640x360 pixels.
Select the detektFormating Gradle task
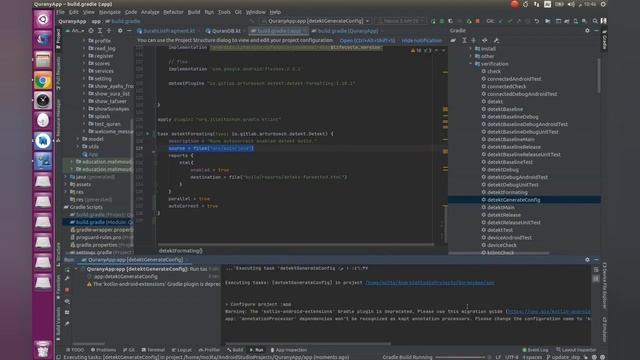point(507,192)
